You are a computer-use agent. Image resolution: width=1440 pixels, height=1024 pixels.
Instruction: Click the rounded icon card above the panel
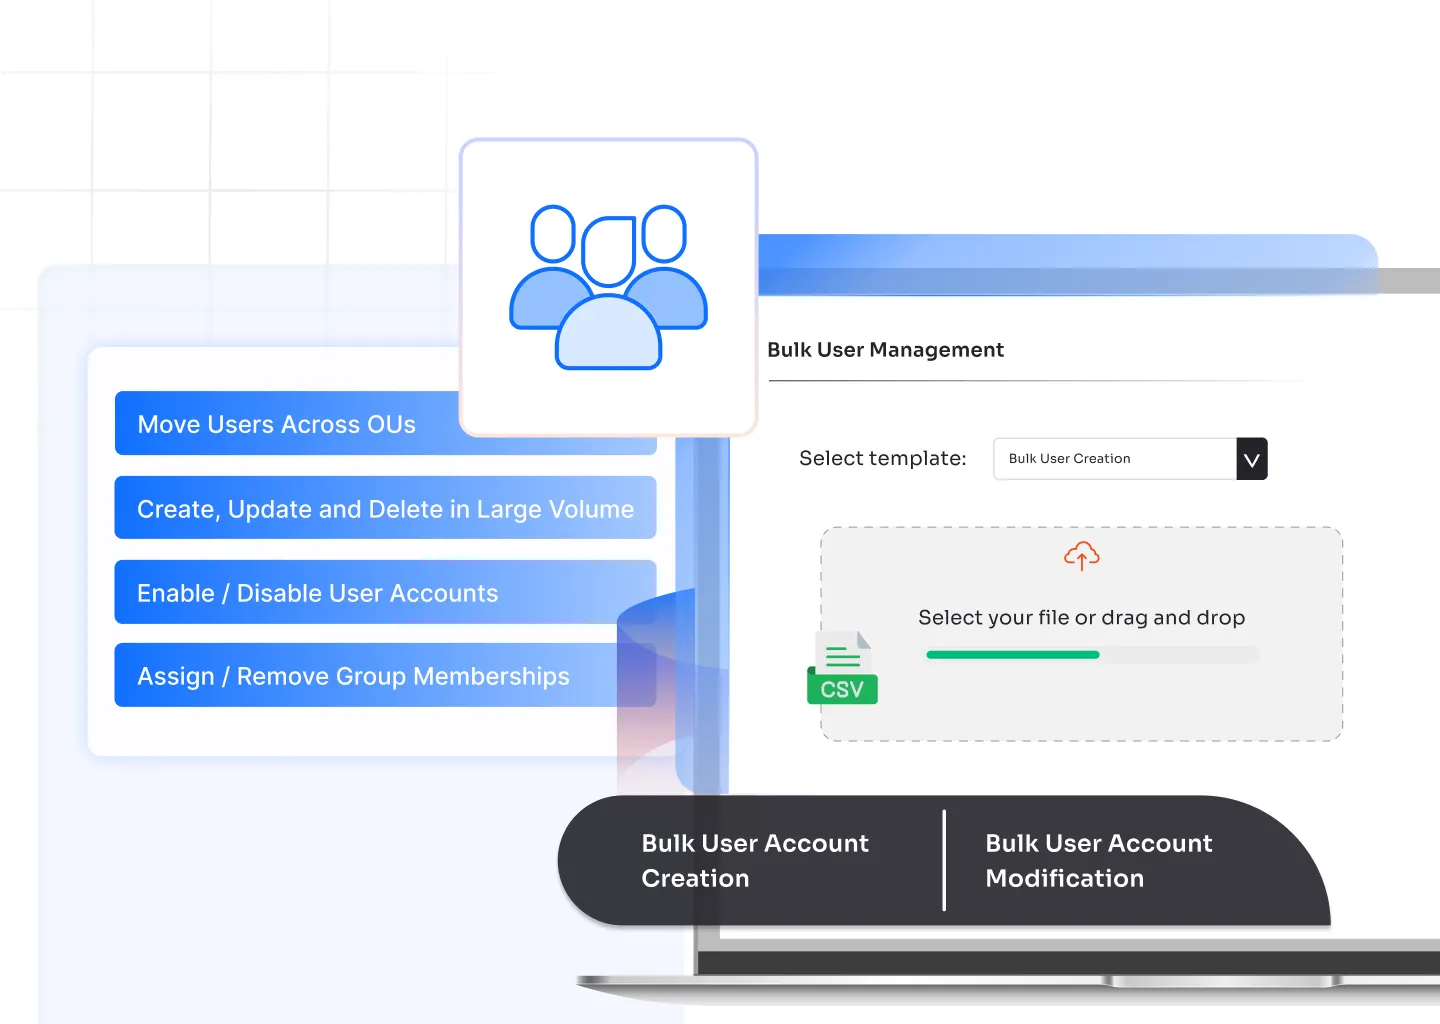[x=608, y=286]
